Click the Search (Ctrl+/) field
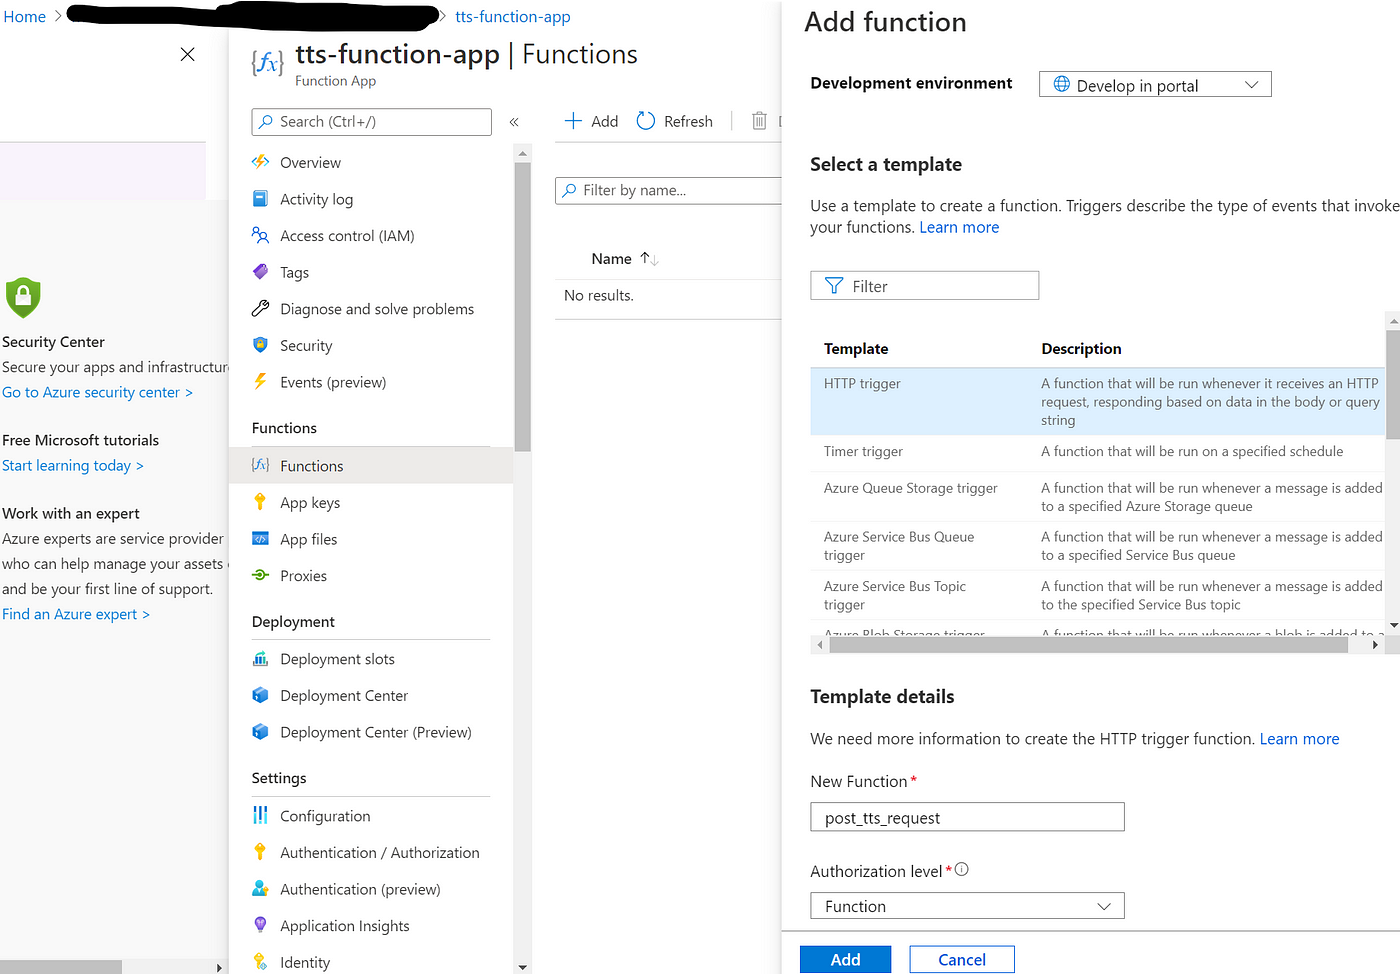The height and width of the screenshot is (974, 1400). (x=371, y=122)
